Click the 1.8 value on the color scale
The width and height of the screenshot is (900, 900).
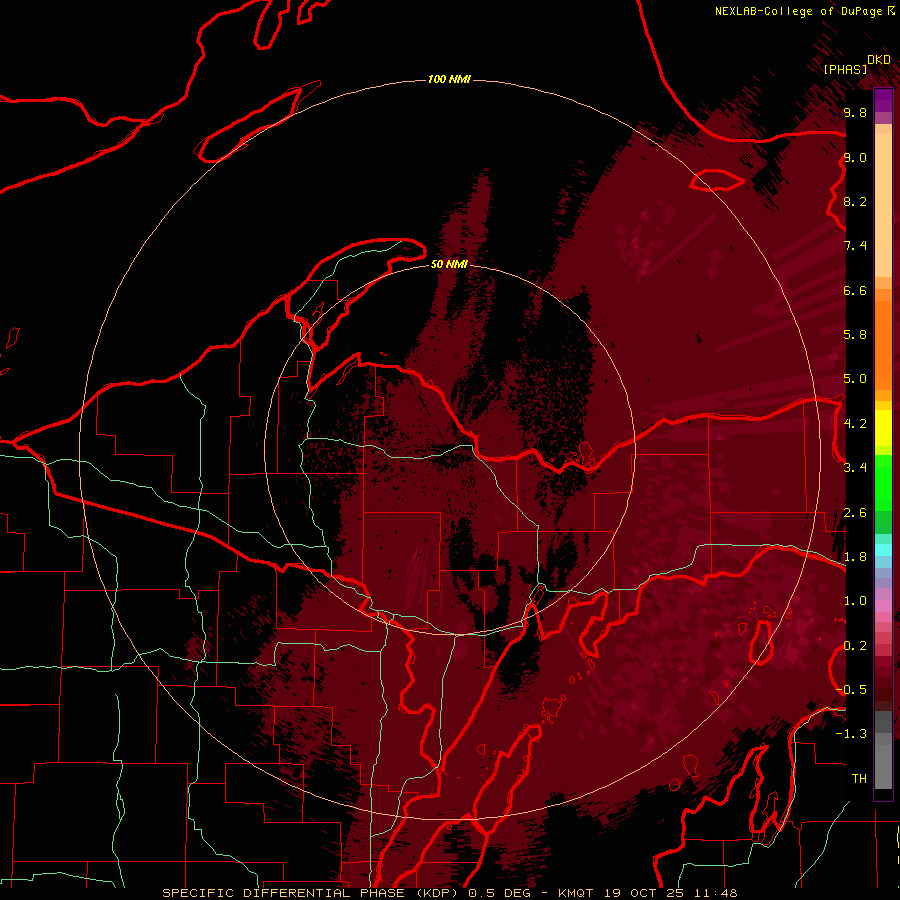coord(855,557)
